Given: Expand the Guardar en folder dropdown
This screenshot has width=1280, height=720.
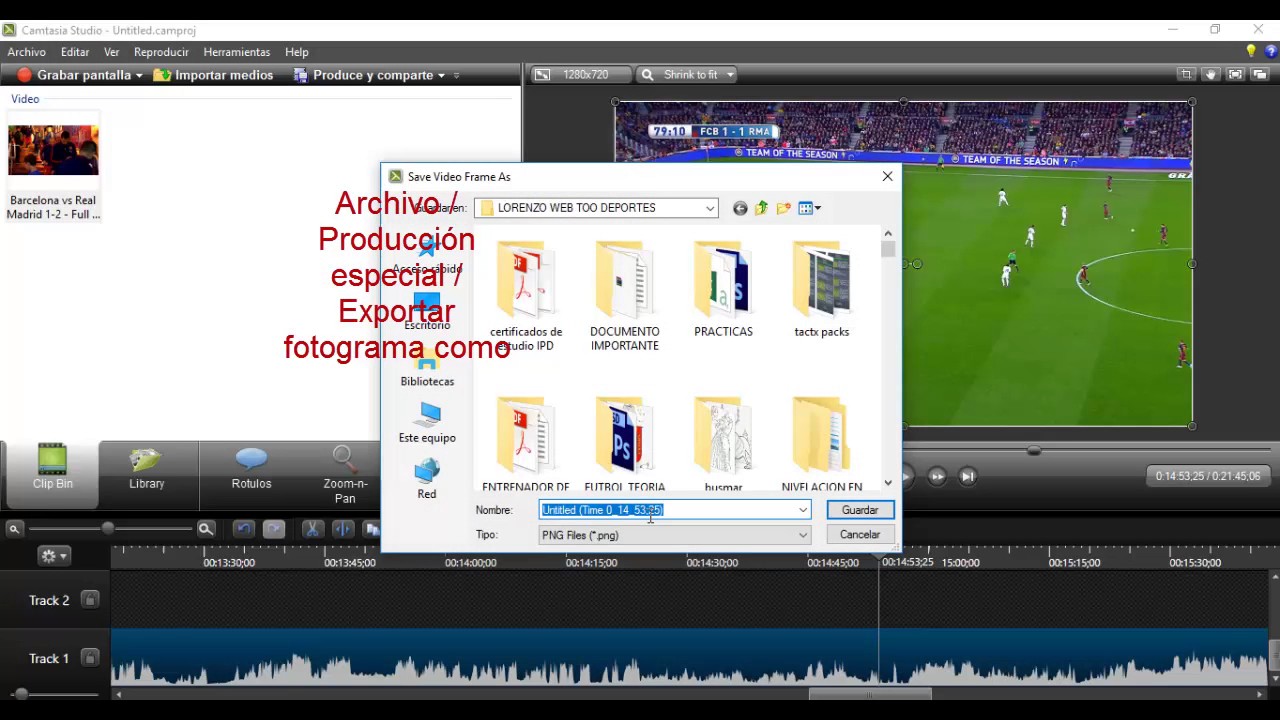Looking at the screenshot, I should 710,208.
